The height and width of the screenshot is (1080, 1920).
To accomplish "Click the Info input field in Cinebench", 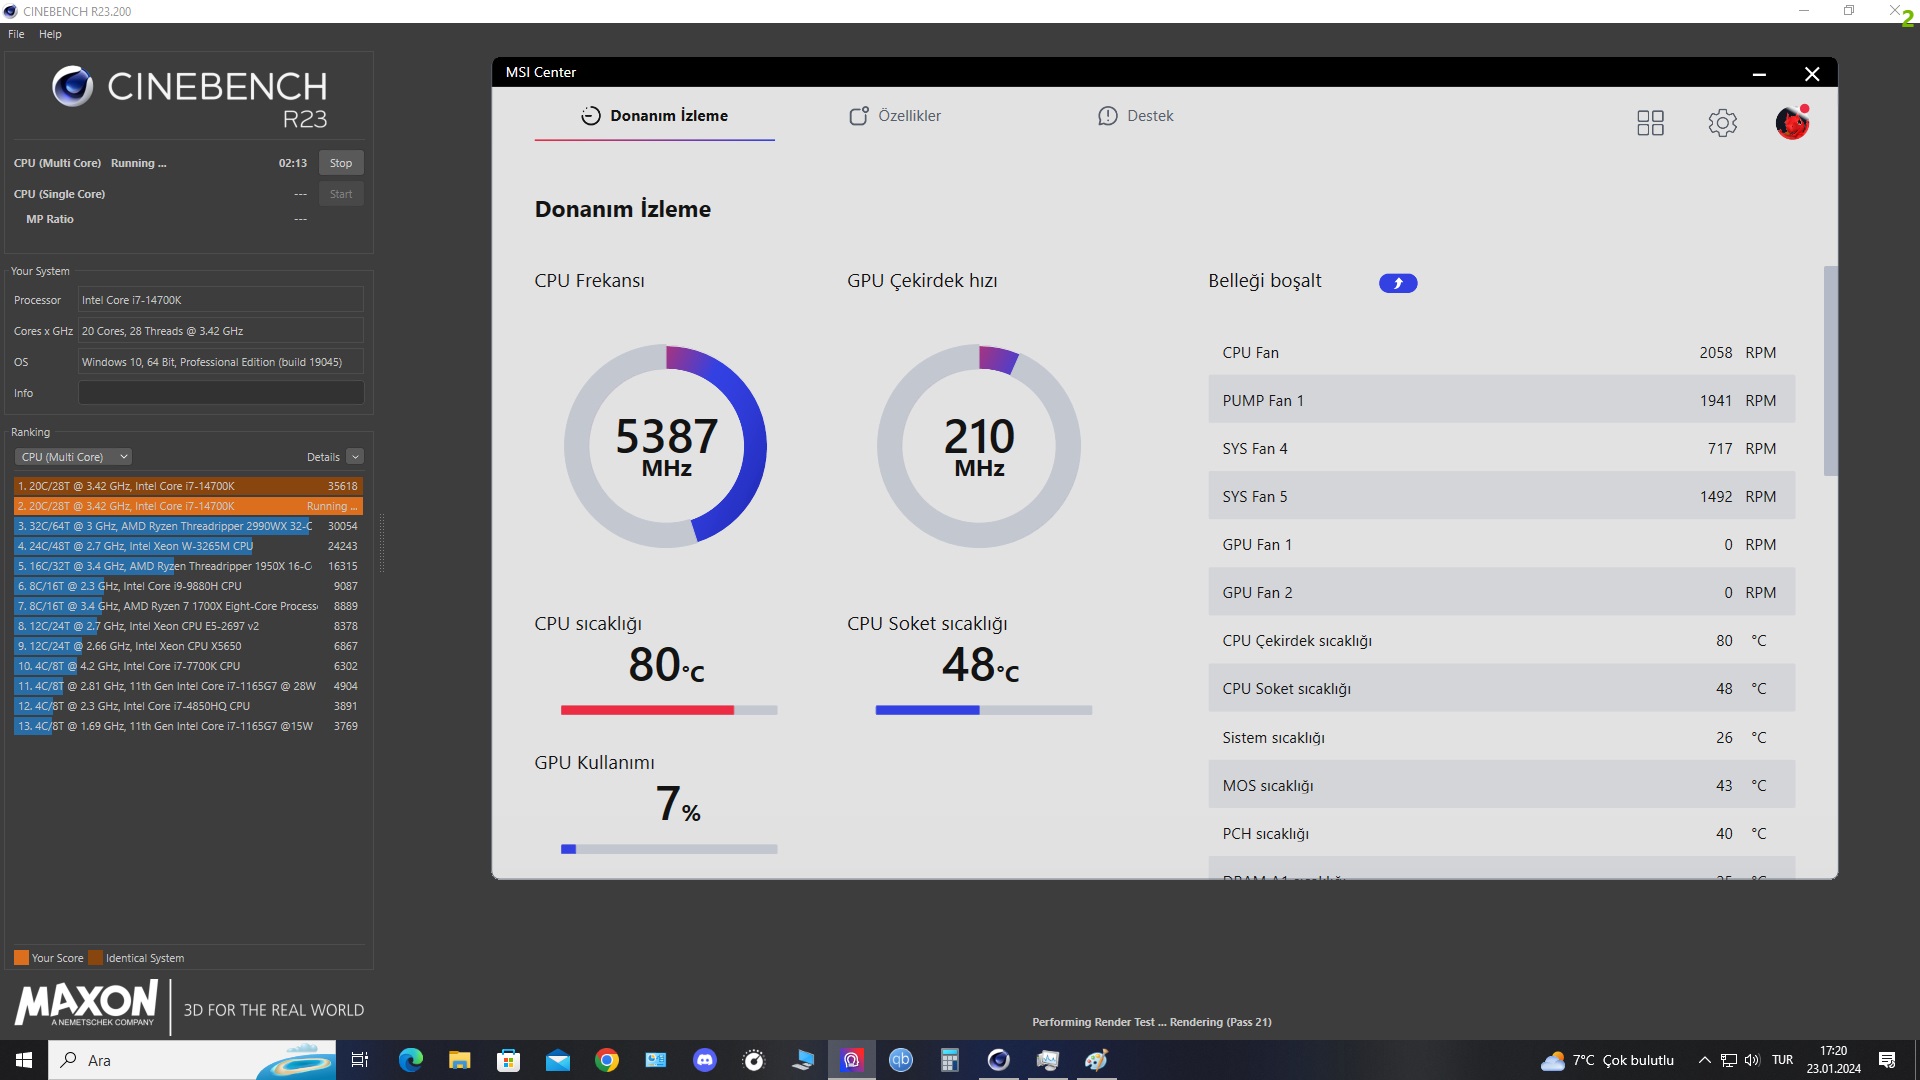I will click(x=221, y=393).
